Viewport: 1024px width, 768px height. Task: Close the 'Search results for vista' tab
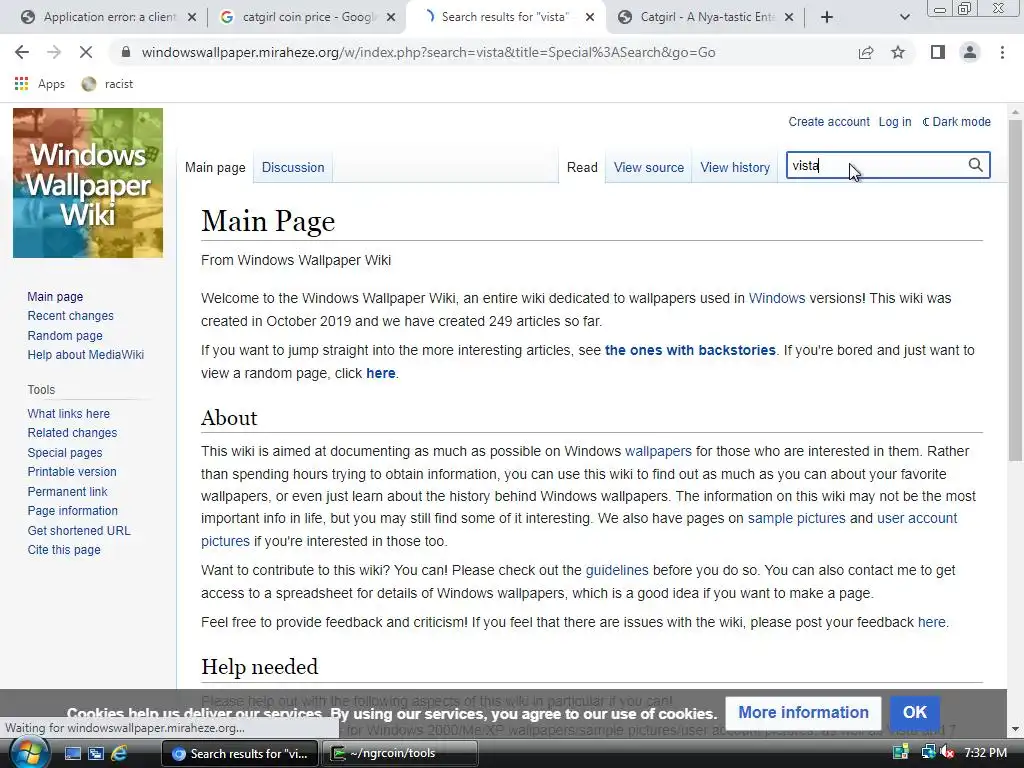(590, 17)
